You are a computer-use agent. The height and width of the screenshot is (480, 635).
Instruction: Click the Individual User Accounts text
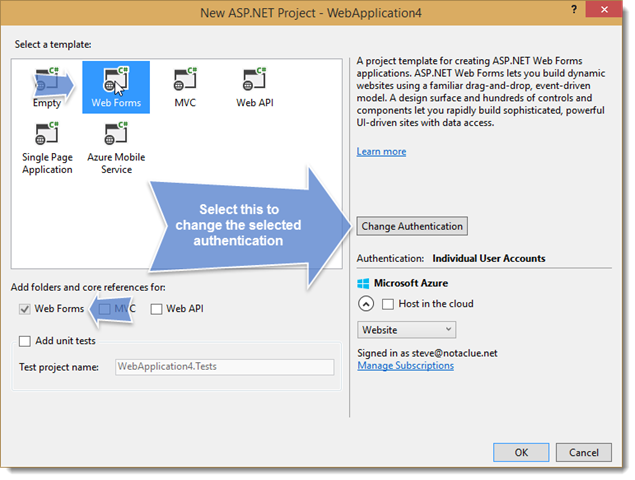(488, 258)
